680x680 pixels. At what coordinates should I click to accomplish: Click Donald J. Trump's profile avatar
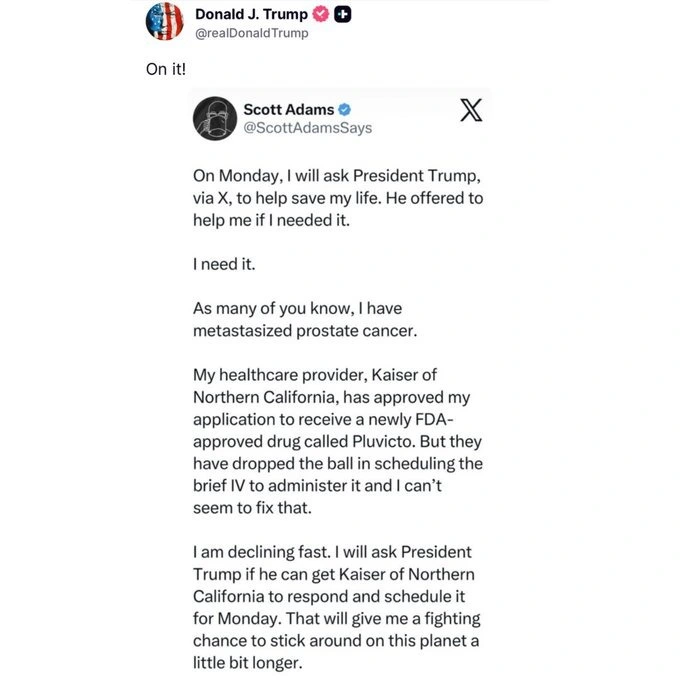165,21
